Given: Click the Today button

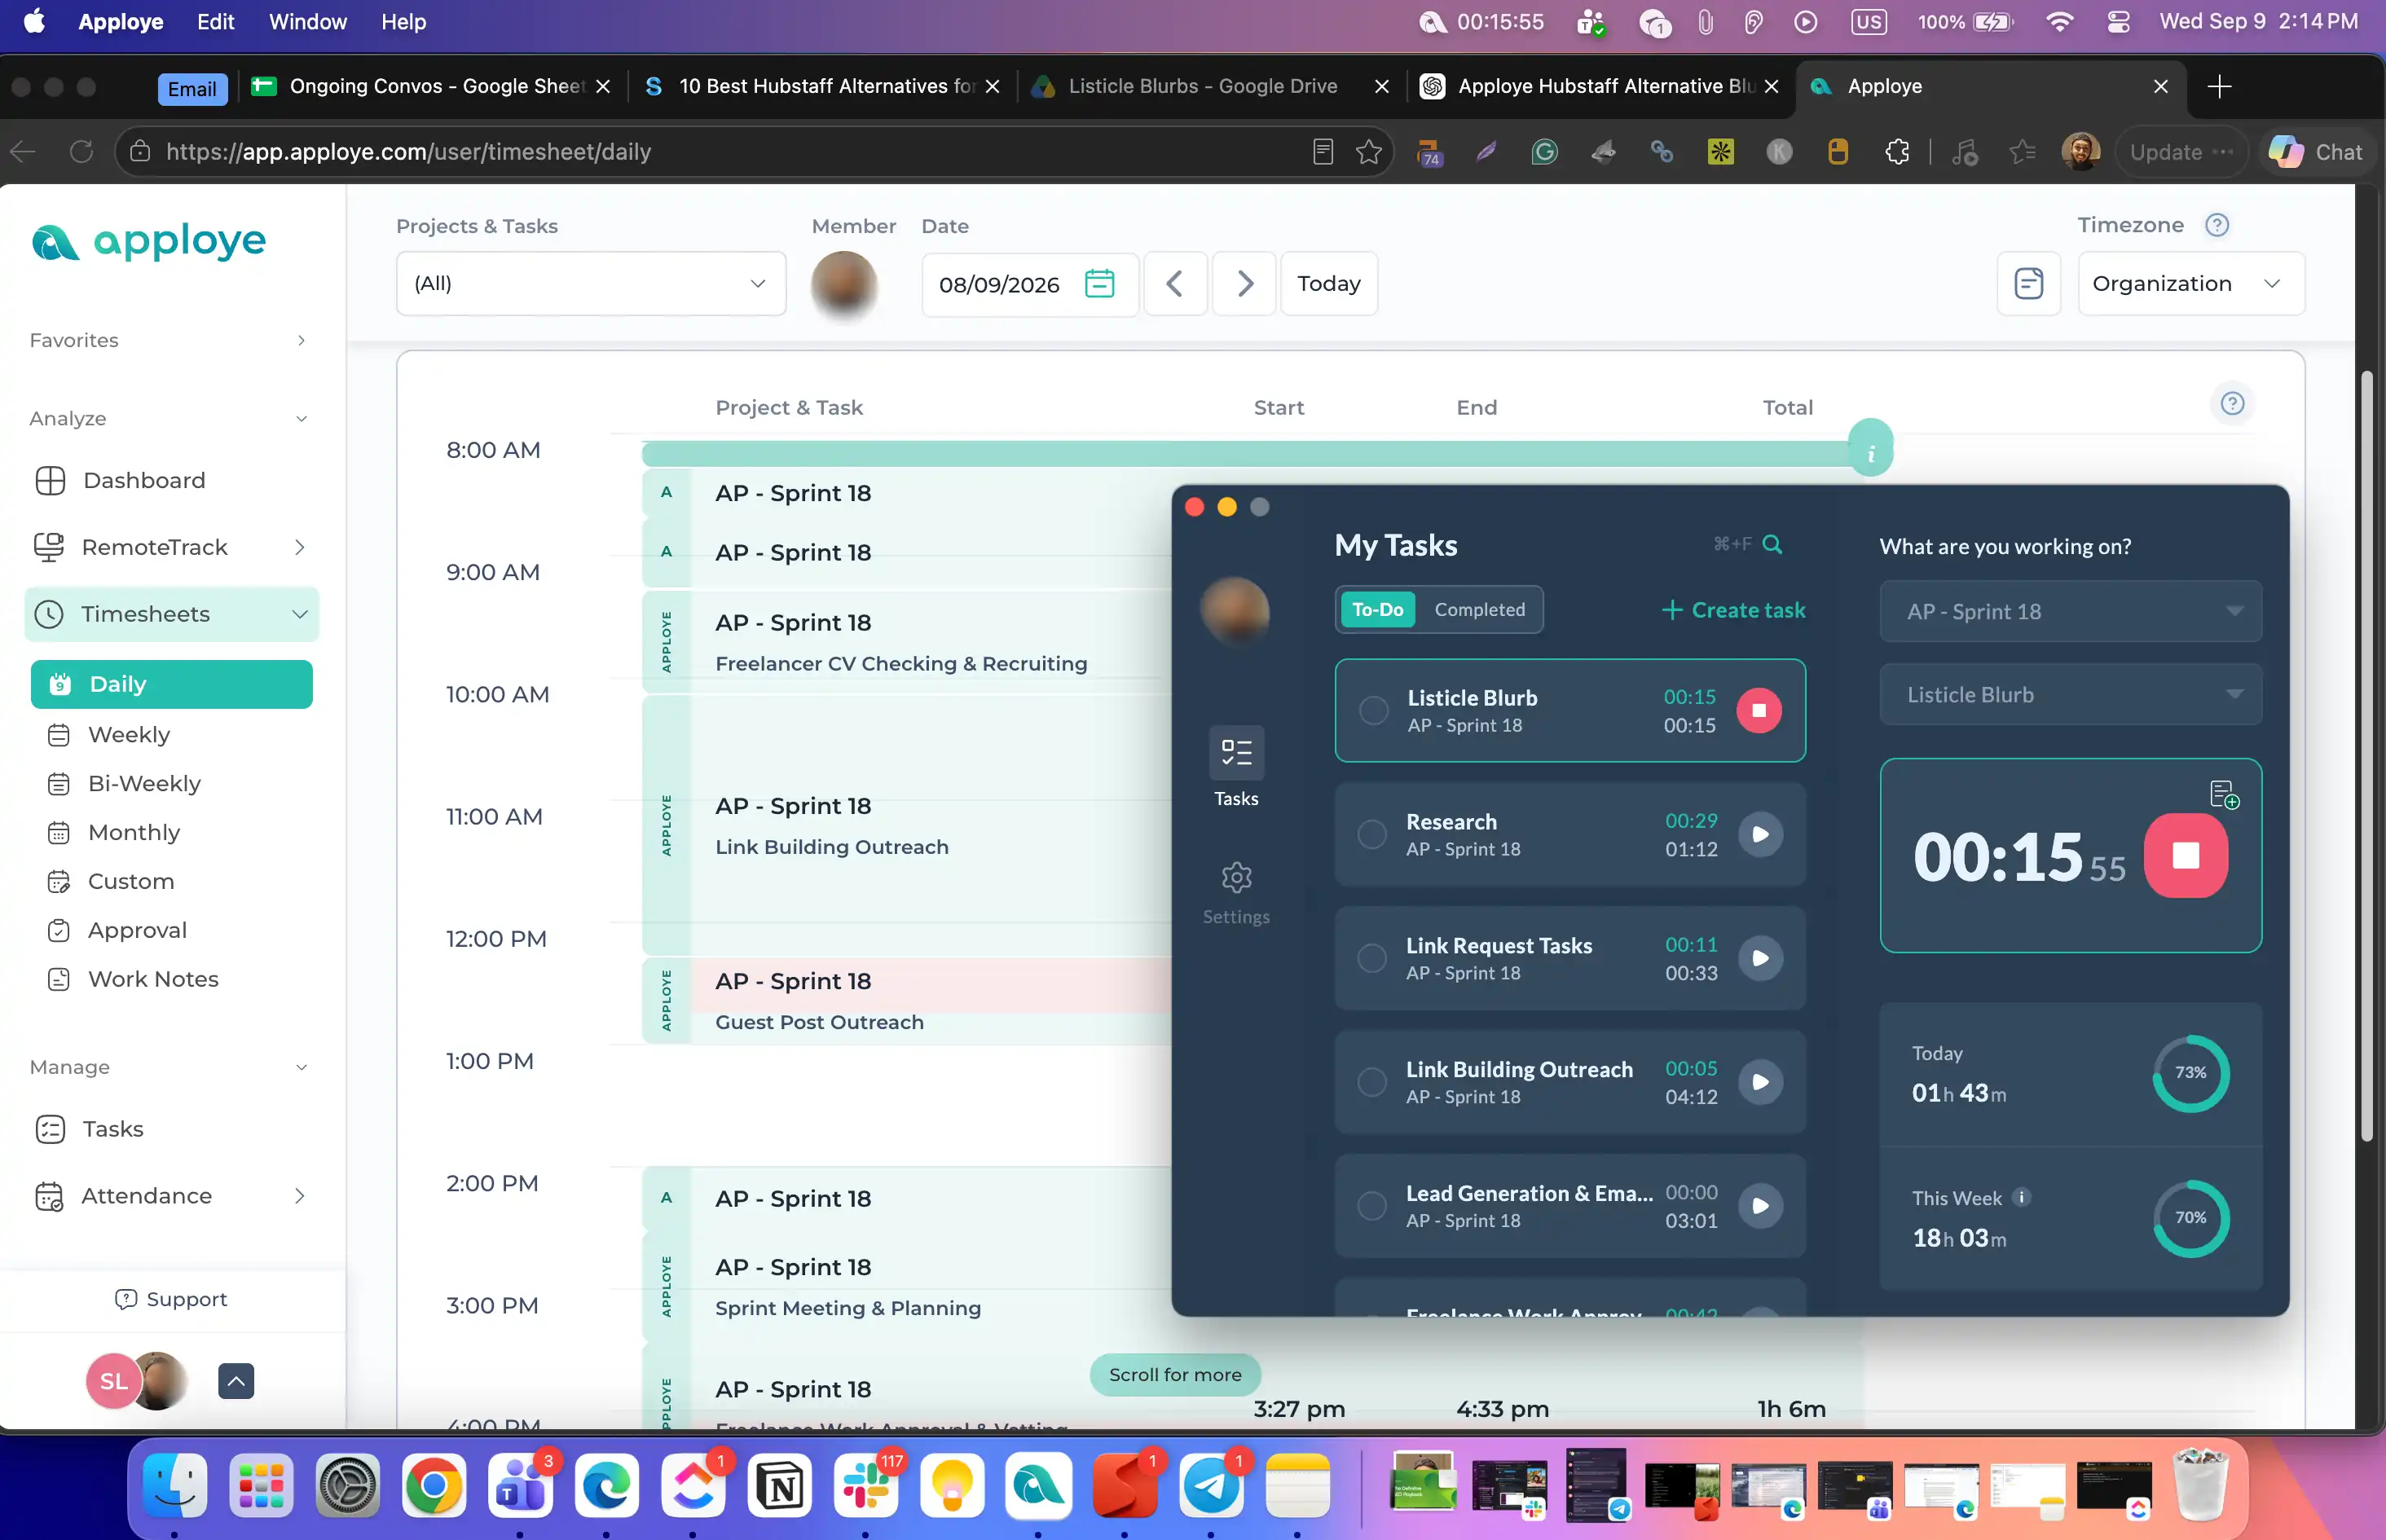Looking at the screenshot, I should coord(1328,284).
